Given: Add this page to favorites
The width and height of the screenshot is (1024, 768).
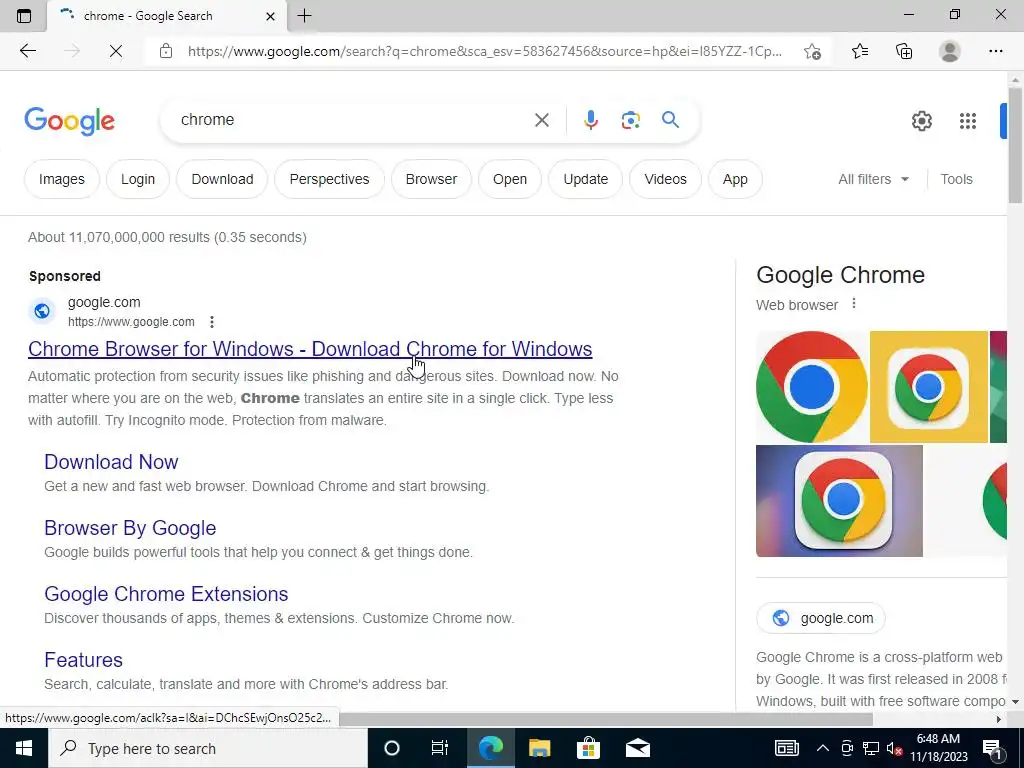Looking at the screenshot, I should pyautogui.click(x=812, y=51).
